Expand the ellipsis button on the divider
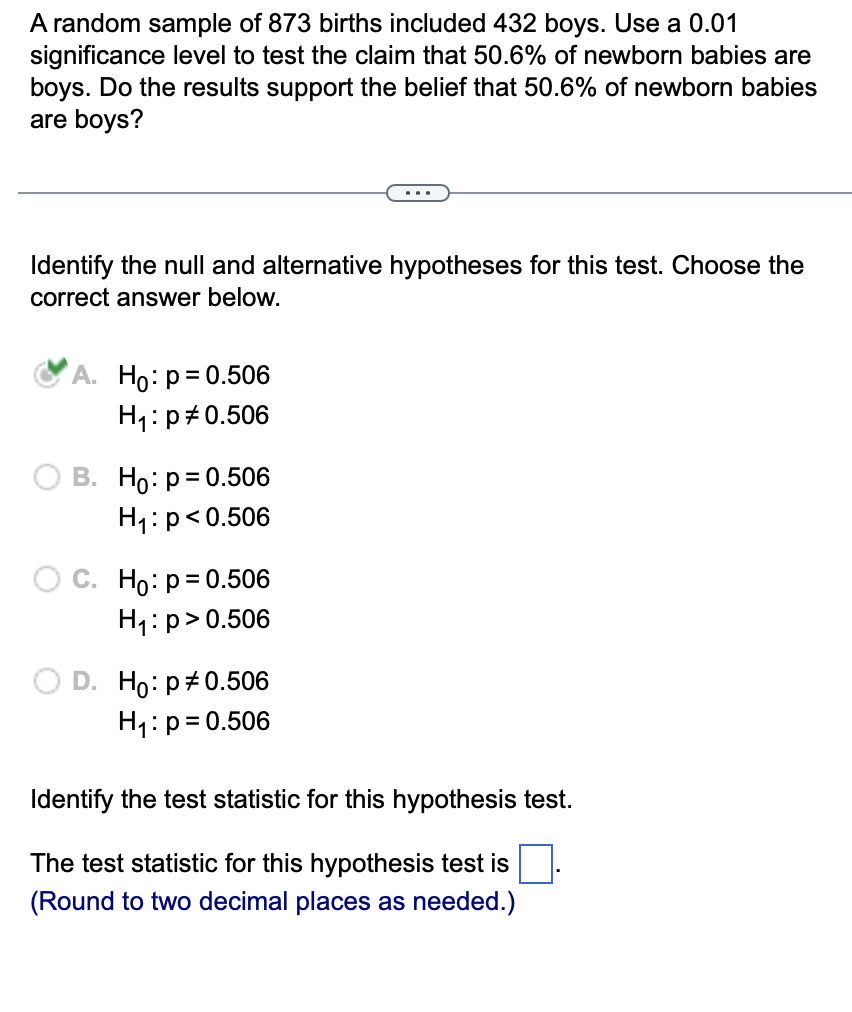Screen dimensions: 852x1012 [x=418, y=192]
